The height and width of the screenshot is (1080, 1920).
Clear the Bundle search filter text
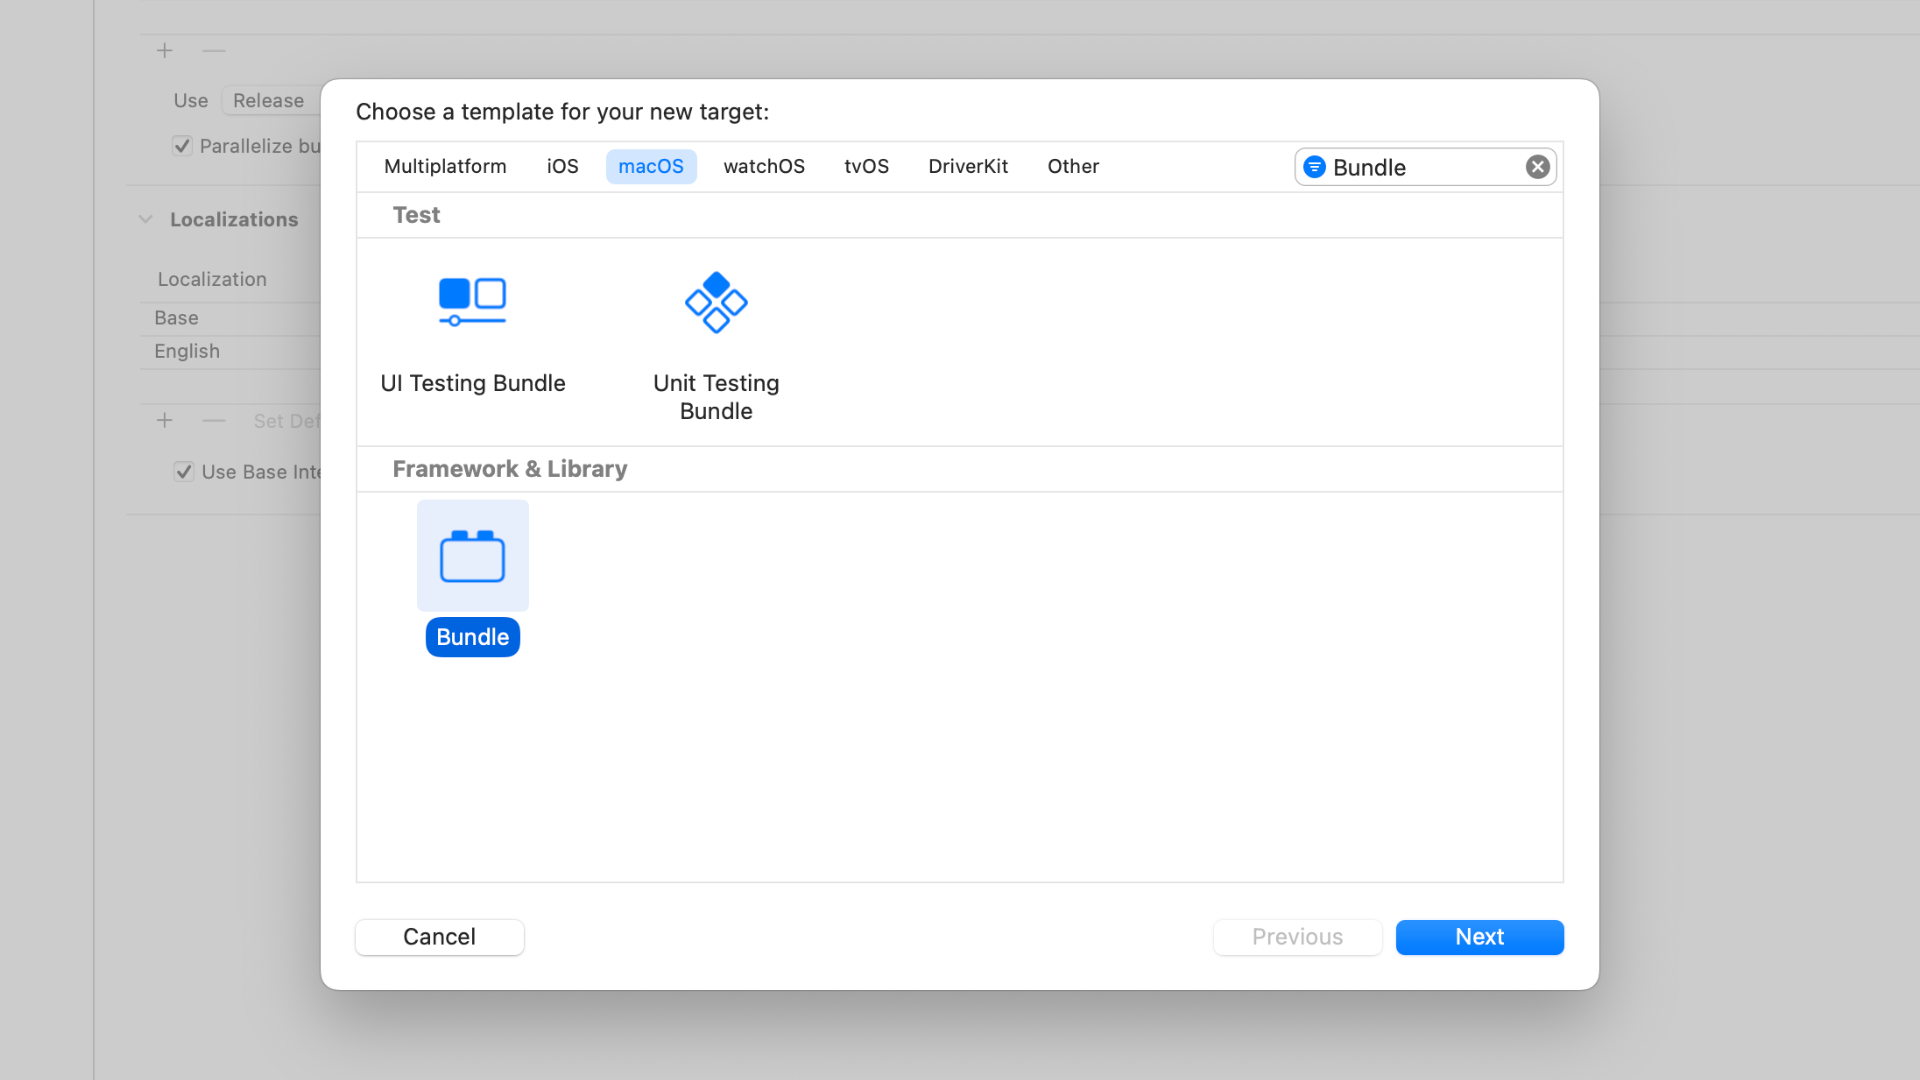tap(1537, 167)
